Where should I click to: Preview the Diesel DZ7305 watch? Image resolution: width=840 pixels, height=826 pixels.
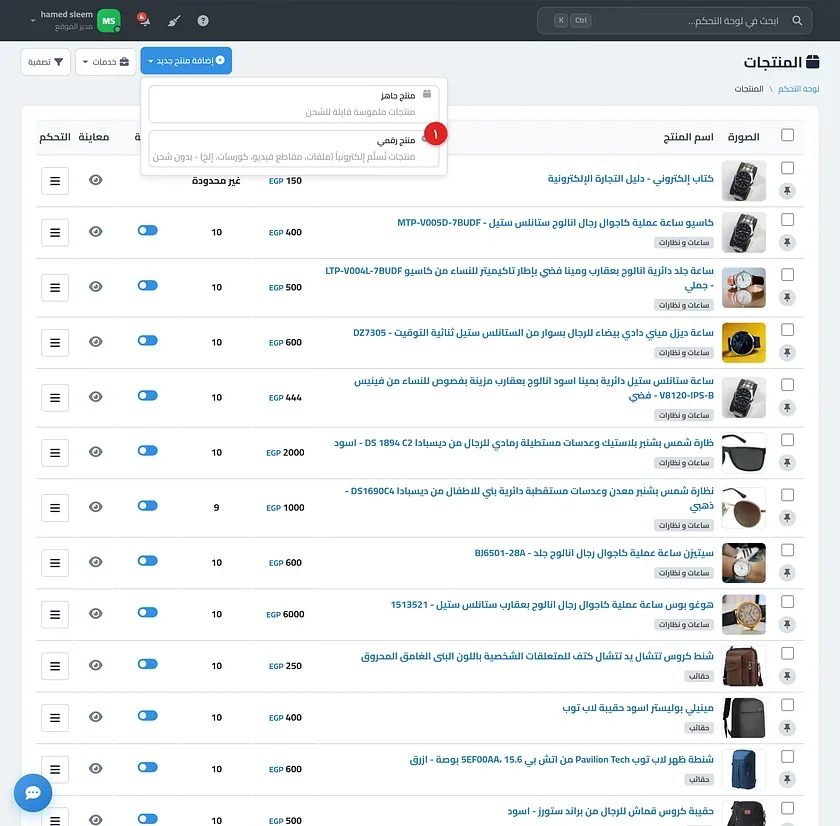tap(96, 341)
